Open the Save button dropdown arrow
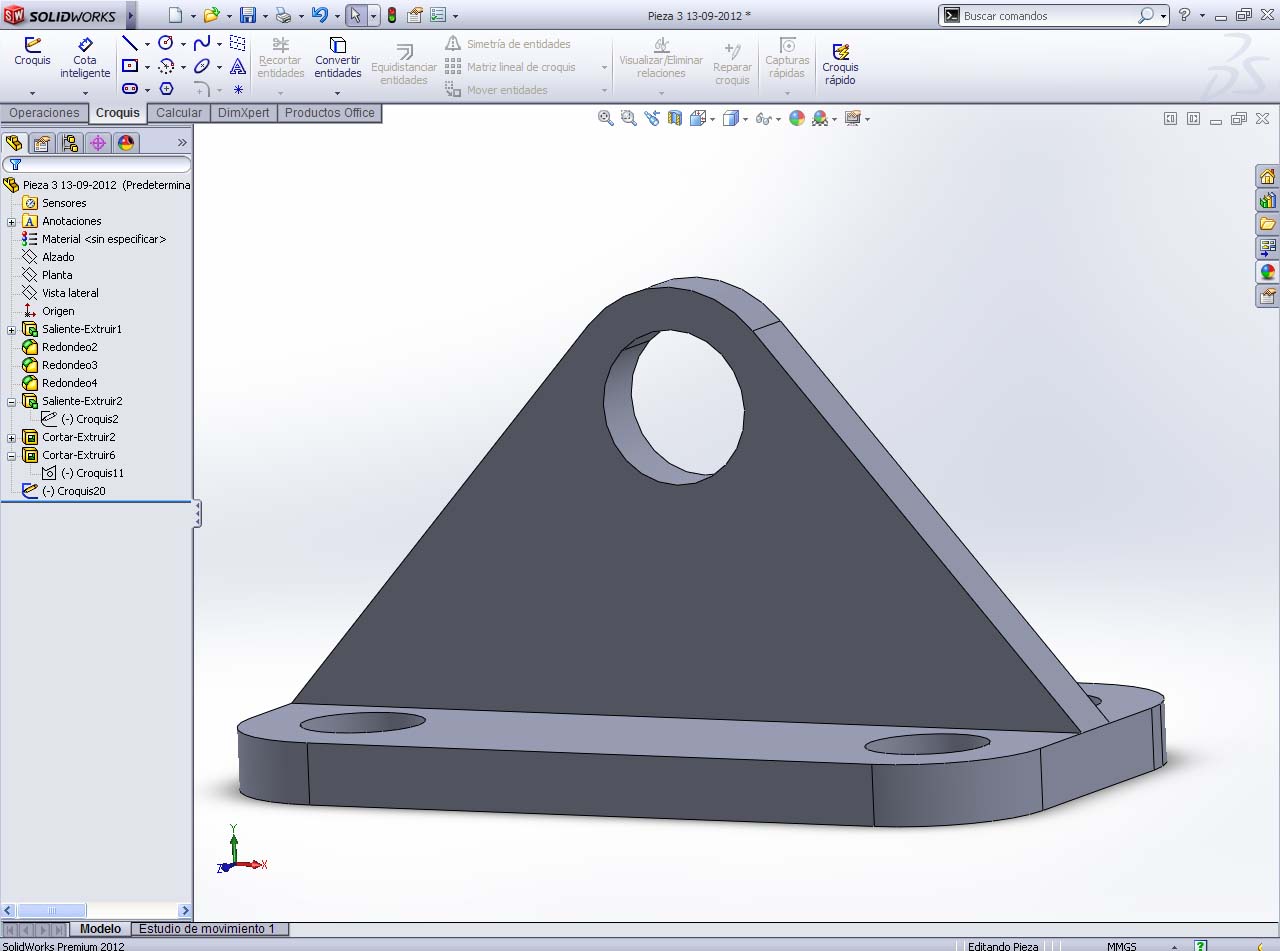 click(x=265, y=16)
